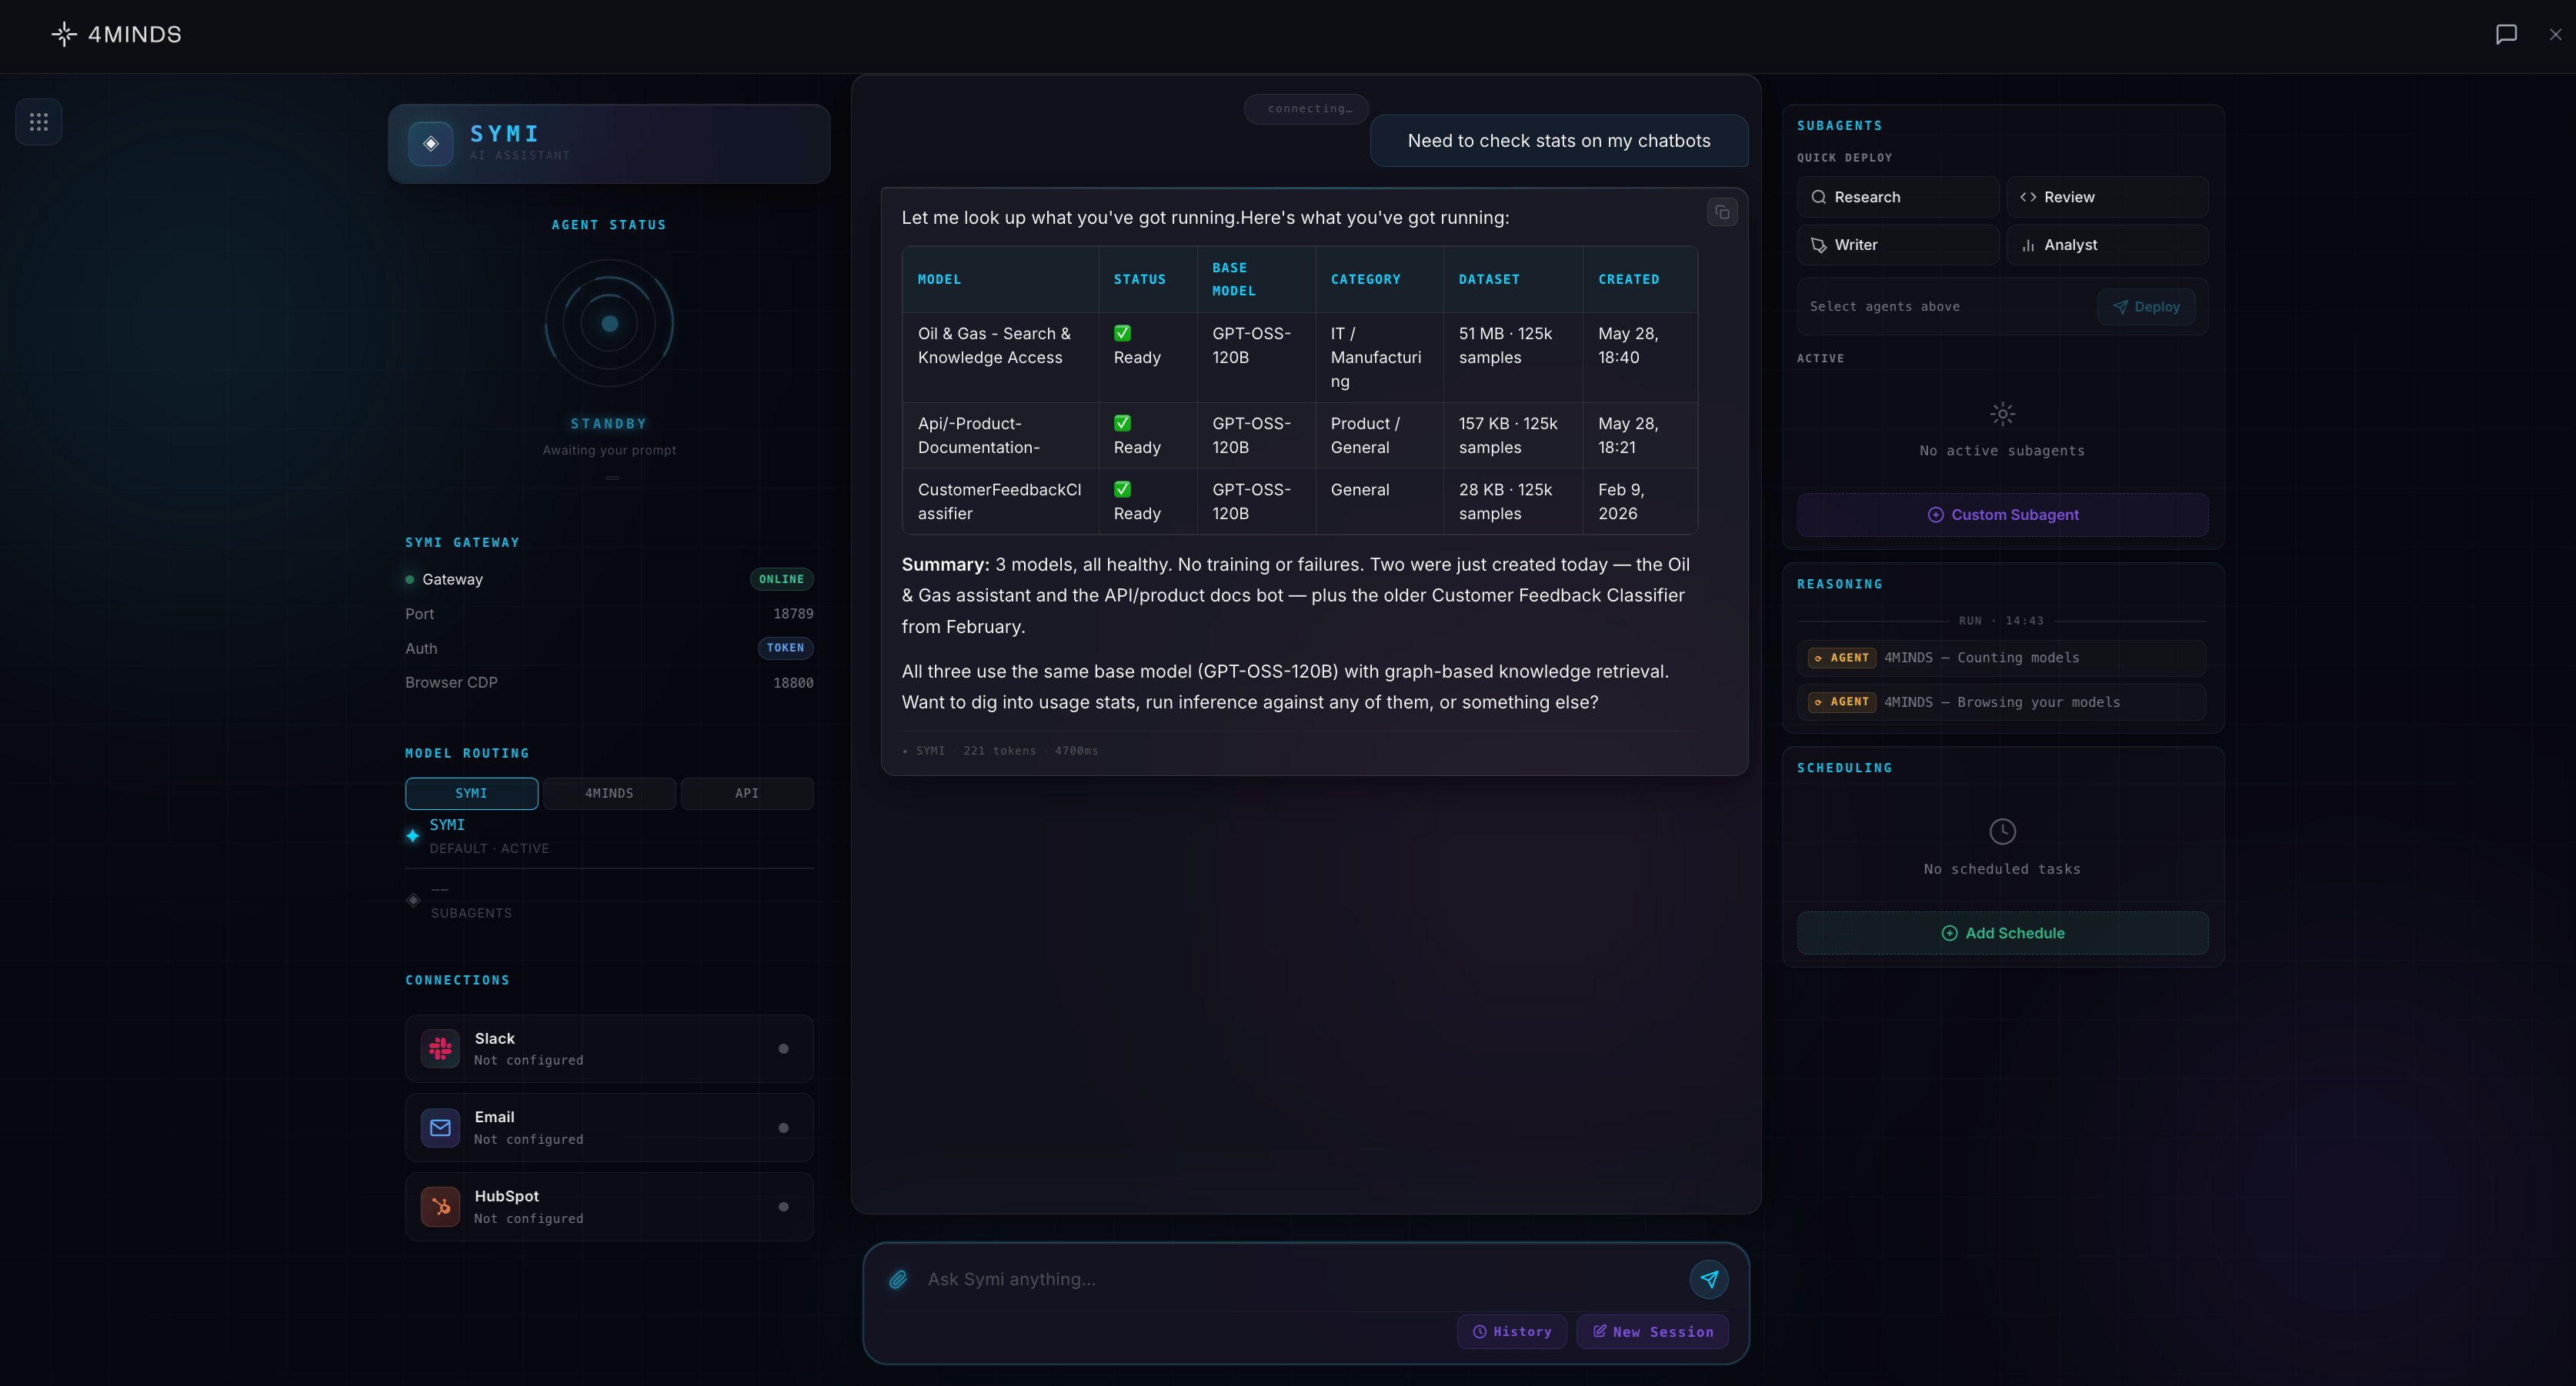The image size is (2576, 1386).
Task: Toggle Slack connection status dot
Action: click(783, 1049)
